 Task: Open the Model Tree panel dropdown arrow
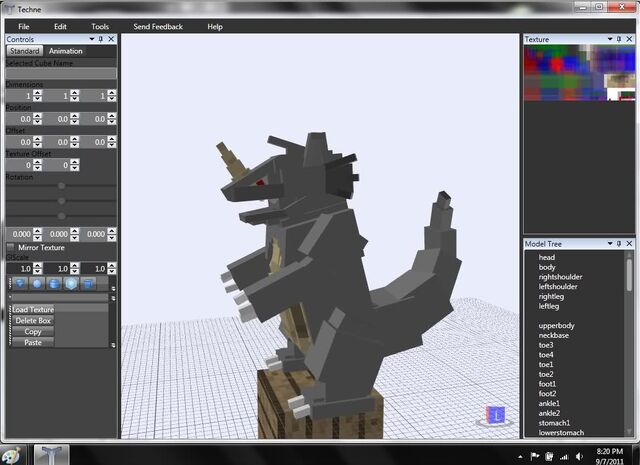pyautogui.click(x=610, y=243)
